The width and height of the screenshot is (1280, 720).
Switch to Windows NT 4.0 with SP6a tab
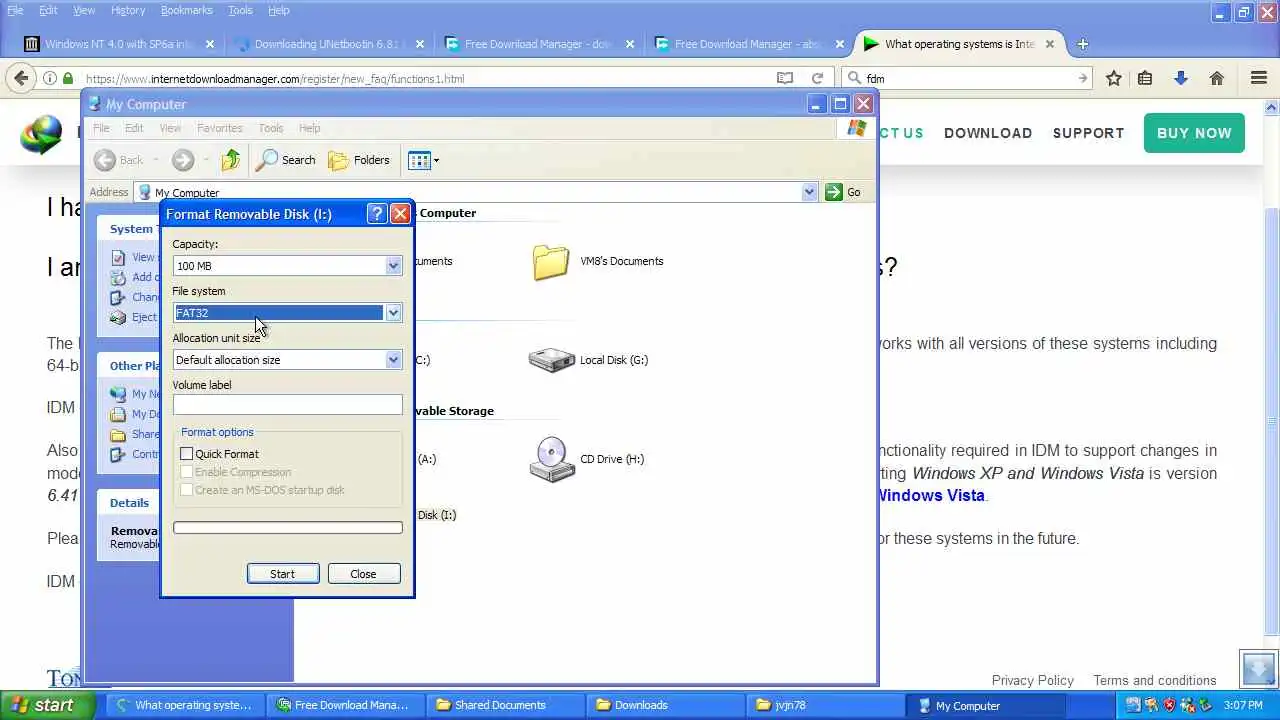118,44
